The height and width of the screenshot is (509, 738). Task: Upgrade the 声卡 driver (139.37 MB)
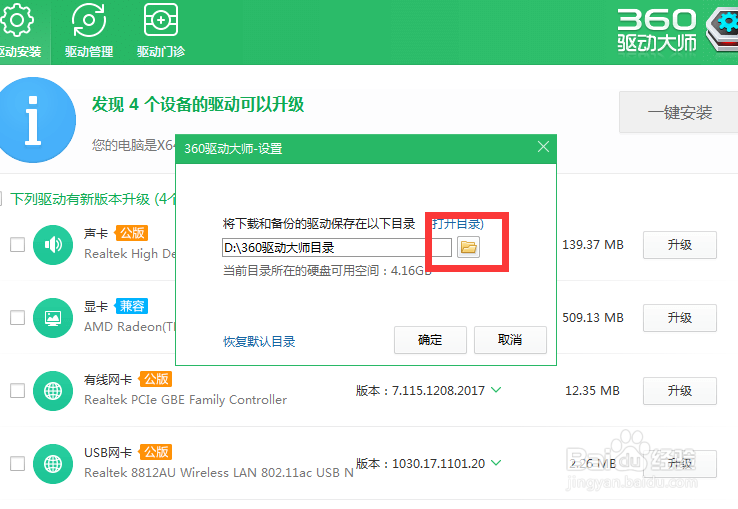click(x=680, y=245)
